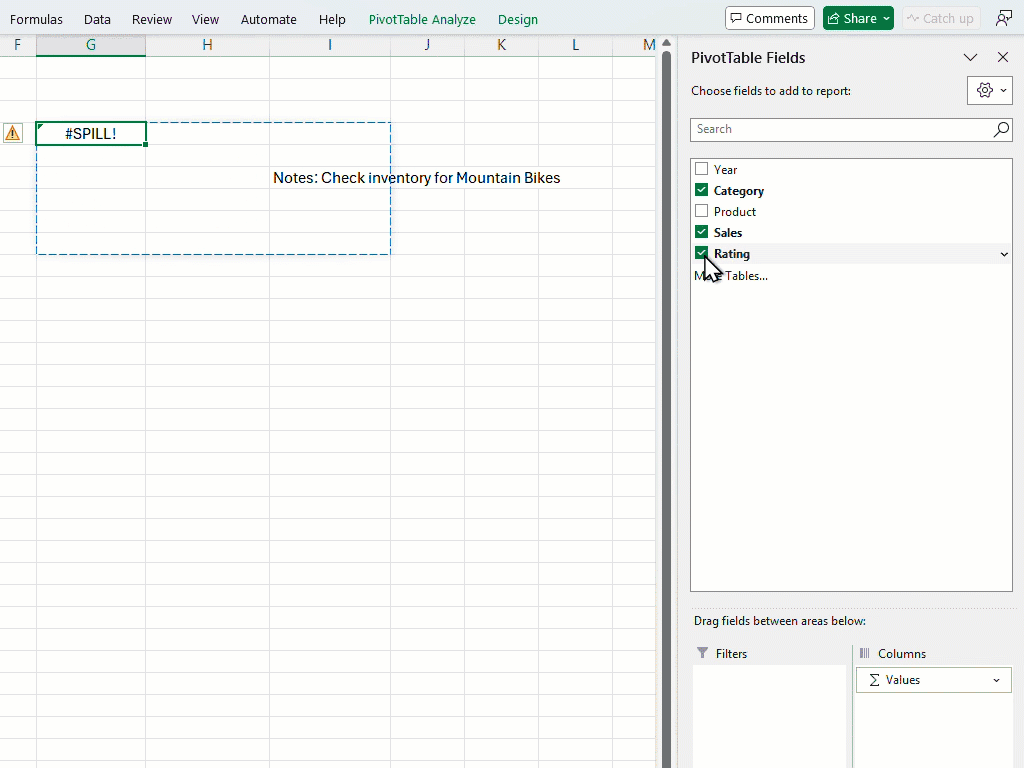This screenshot has height=768, width=1024.
Task: Click the magnifier icon in the field search box
Action: coord(1000,129)
